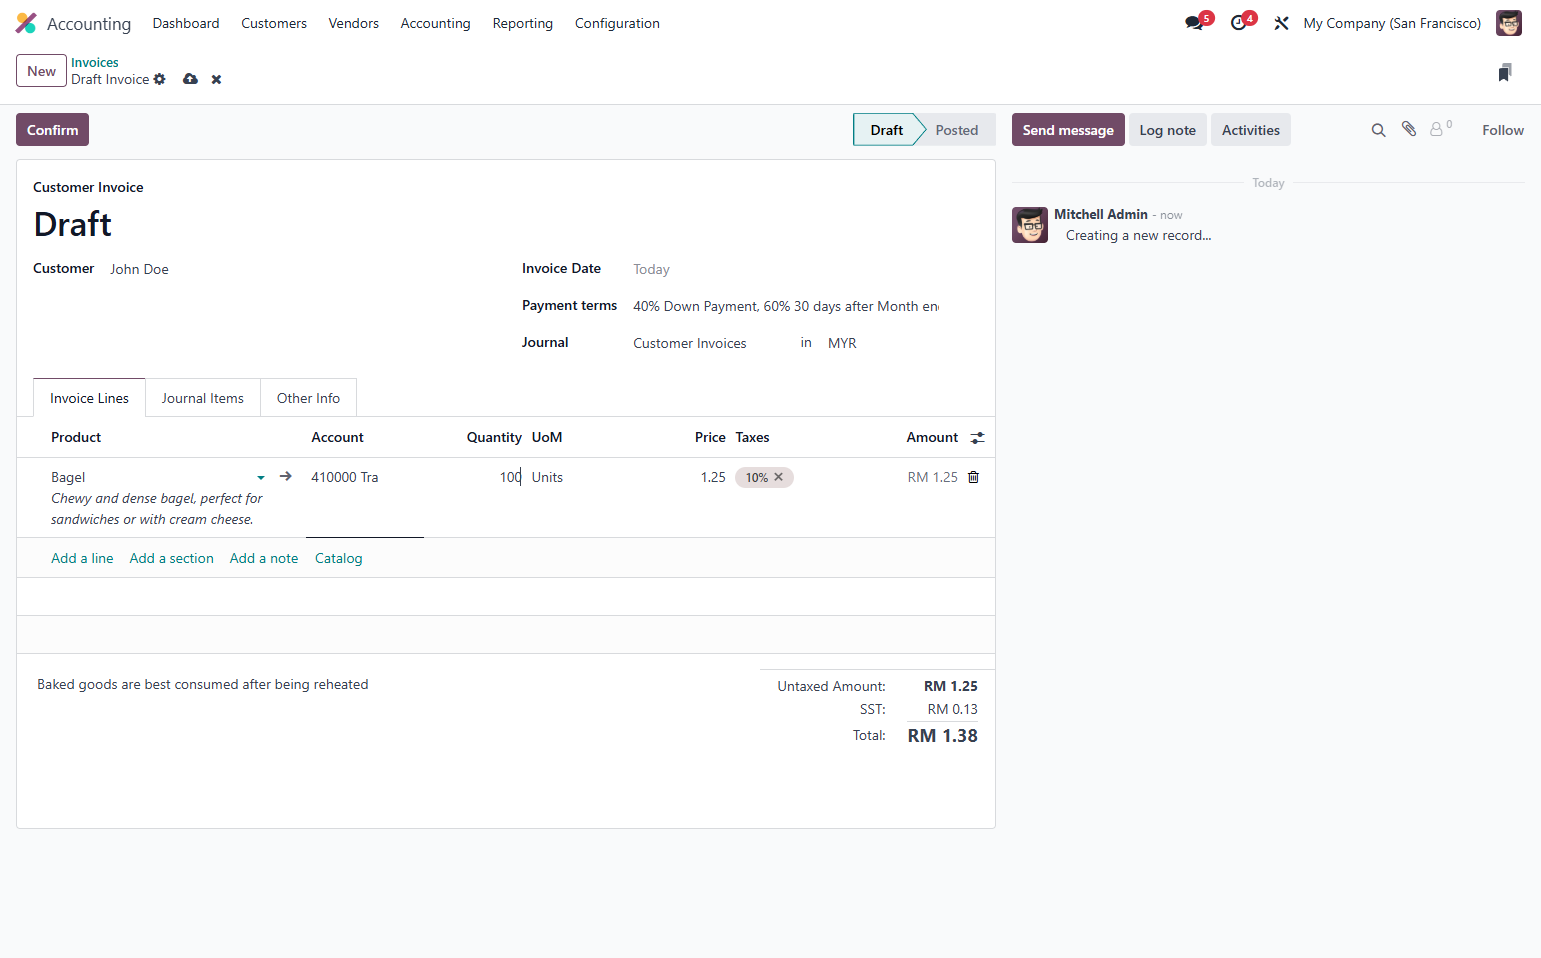
Task: Open optional columns settings icon next to Amount
Action: [977, 437]
